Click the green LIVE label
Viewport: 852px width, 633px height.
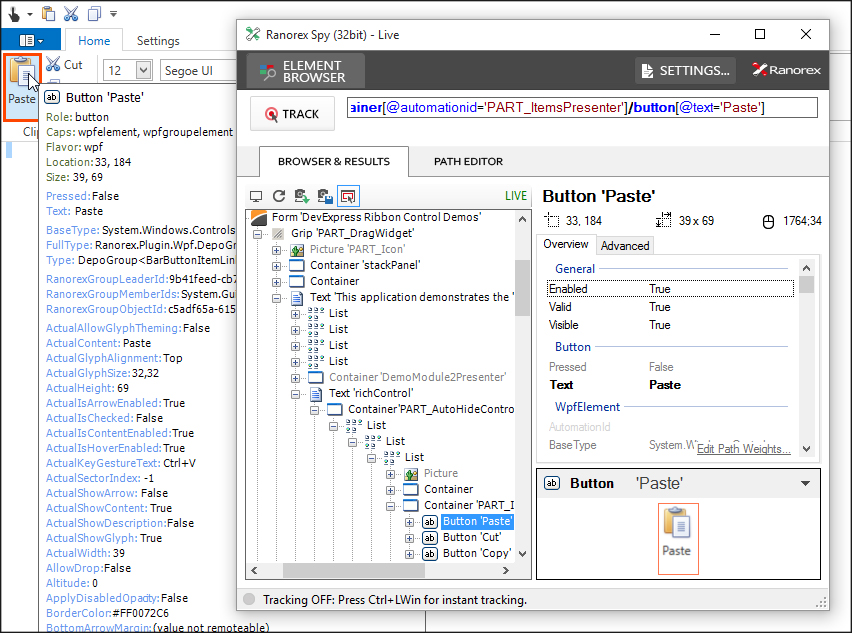pyautogui.click(x=516, y=196)
